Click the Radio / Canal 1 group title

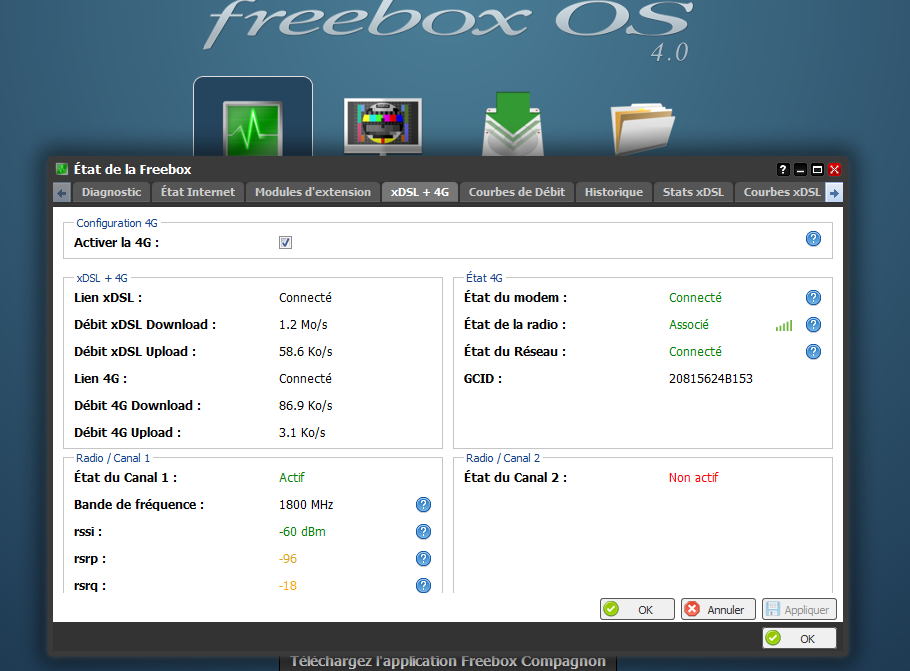click(113, 459)
